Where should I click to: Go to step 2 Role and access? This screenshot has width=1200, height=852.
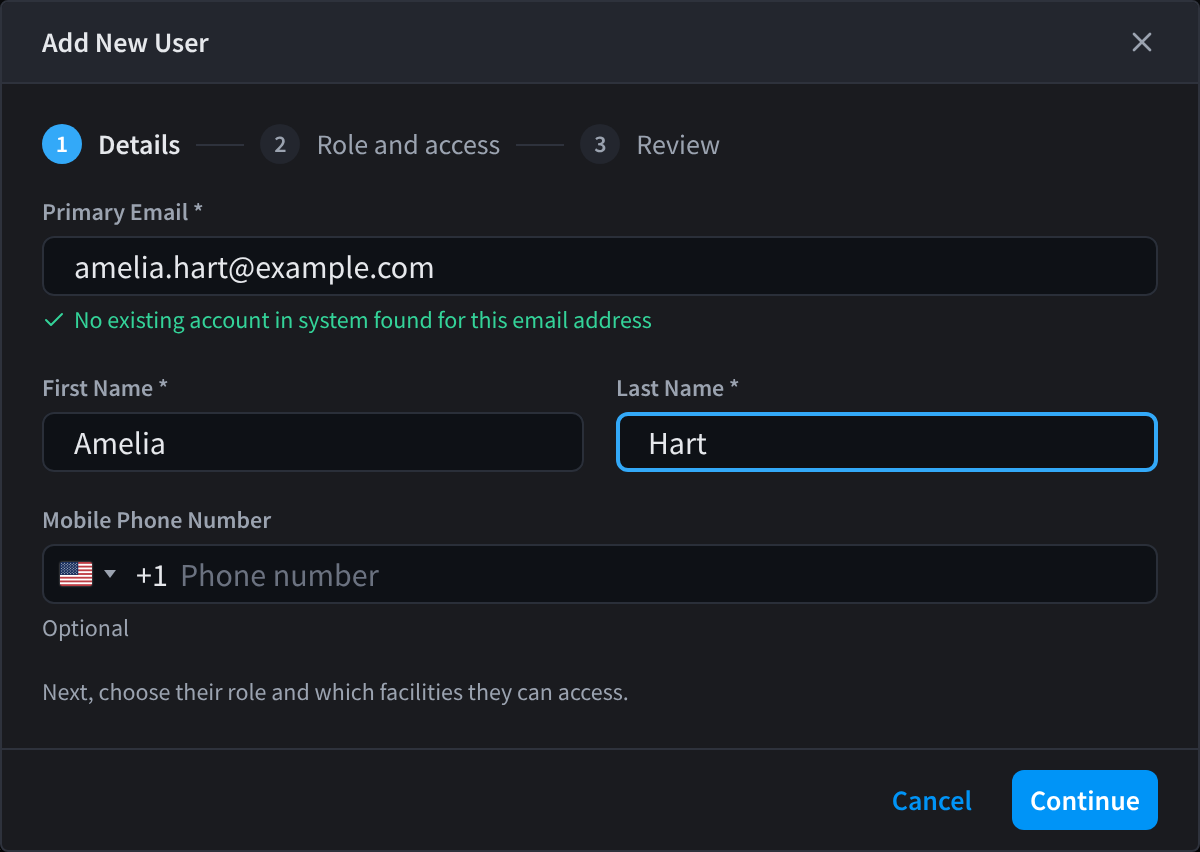point(380,145)
